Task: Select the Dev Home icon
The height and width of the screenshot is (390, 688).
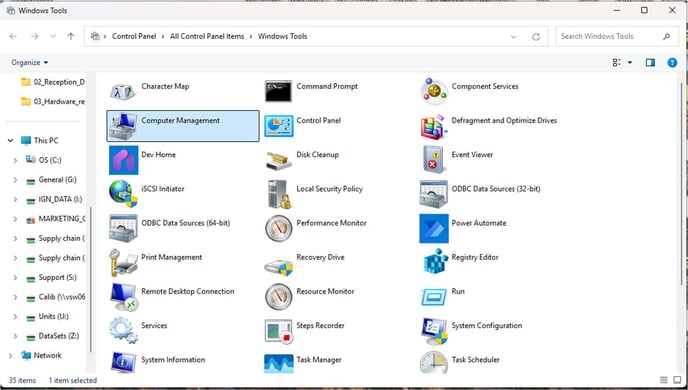Action: coord(123,160)
